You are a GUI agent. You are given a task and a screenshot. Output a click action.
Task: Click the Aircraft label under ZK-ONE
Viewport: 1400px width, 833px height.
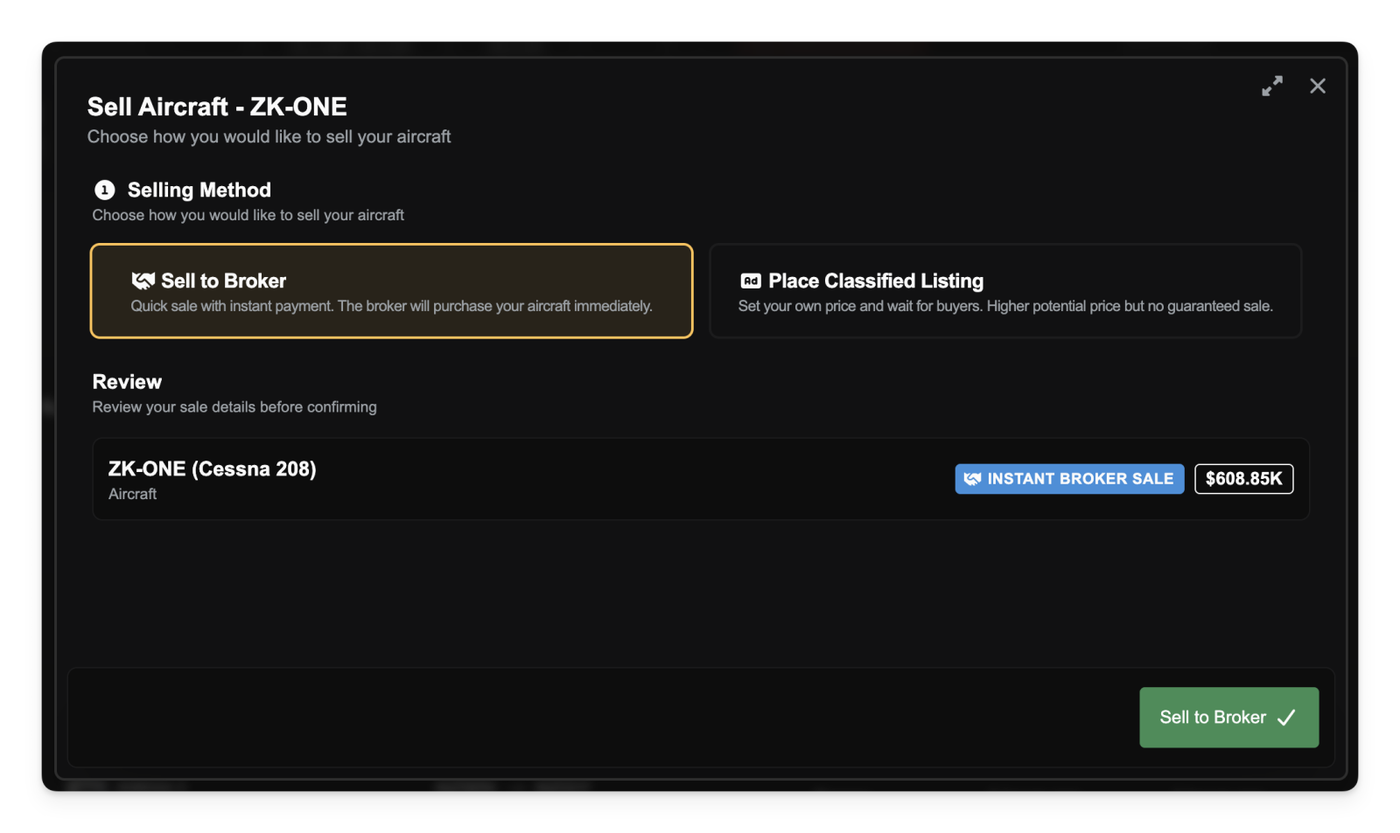click(x=133, y=494)
